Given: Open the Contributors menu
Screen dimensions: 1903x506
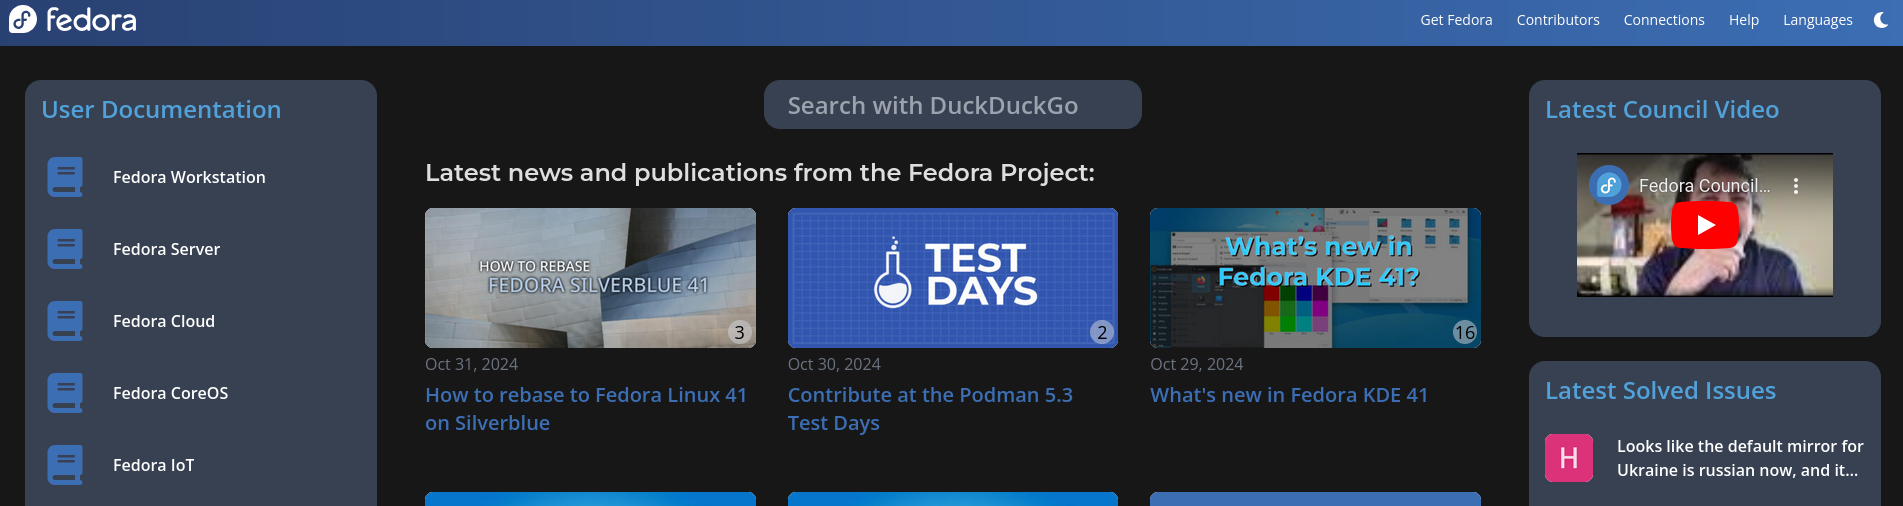Looking at the screenshot, I should coord(1558,20).
